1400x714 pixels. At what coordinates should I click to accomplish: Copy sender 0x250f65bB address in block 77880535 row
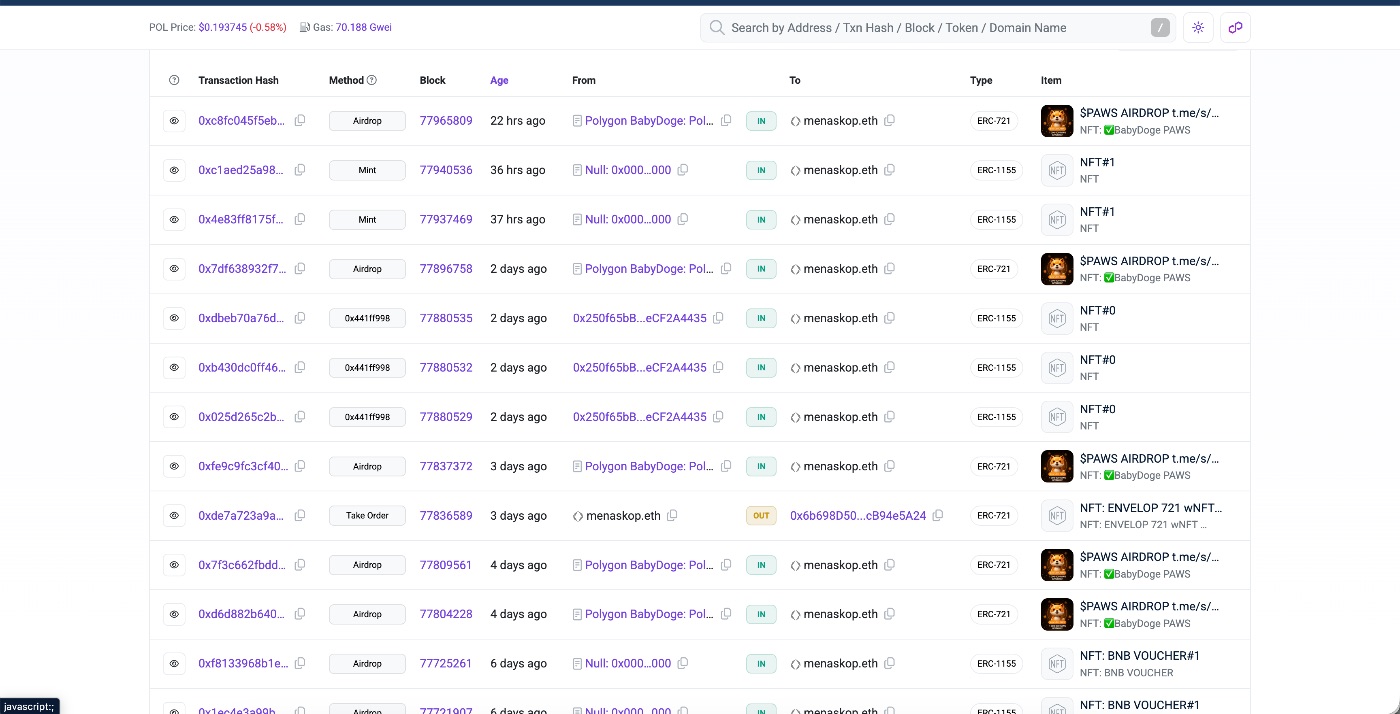tap(718, 318)
